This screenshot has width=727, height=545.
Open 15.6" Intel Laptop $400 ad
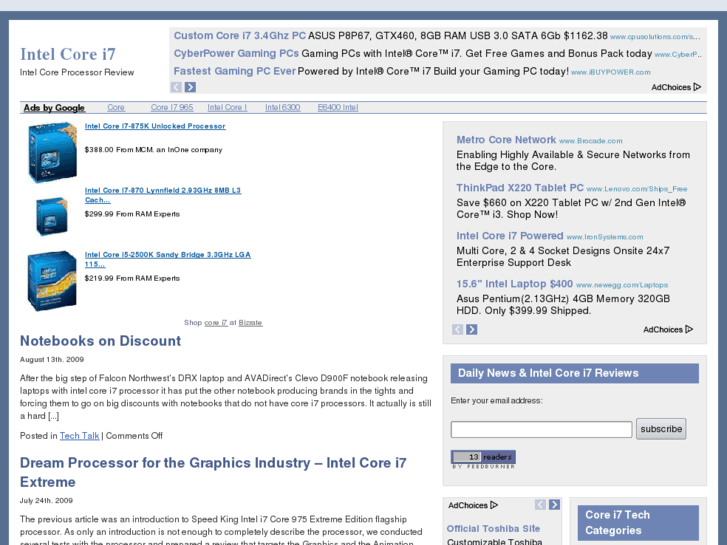coord(515,284)
